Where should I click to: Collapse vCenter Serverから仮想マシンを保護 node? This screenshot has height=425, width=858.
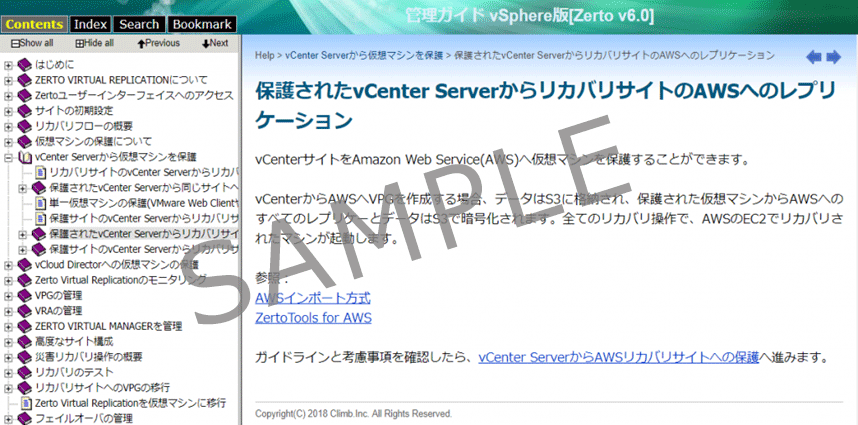(x=8, y=158)
